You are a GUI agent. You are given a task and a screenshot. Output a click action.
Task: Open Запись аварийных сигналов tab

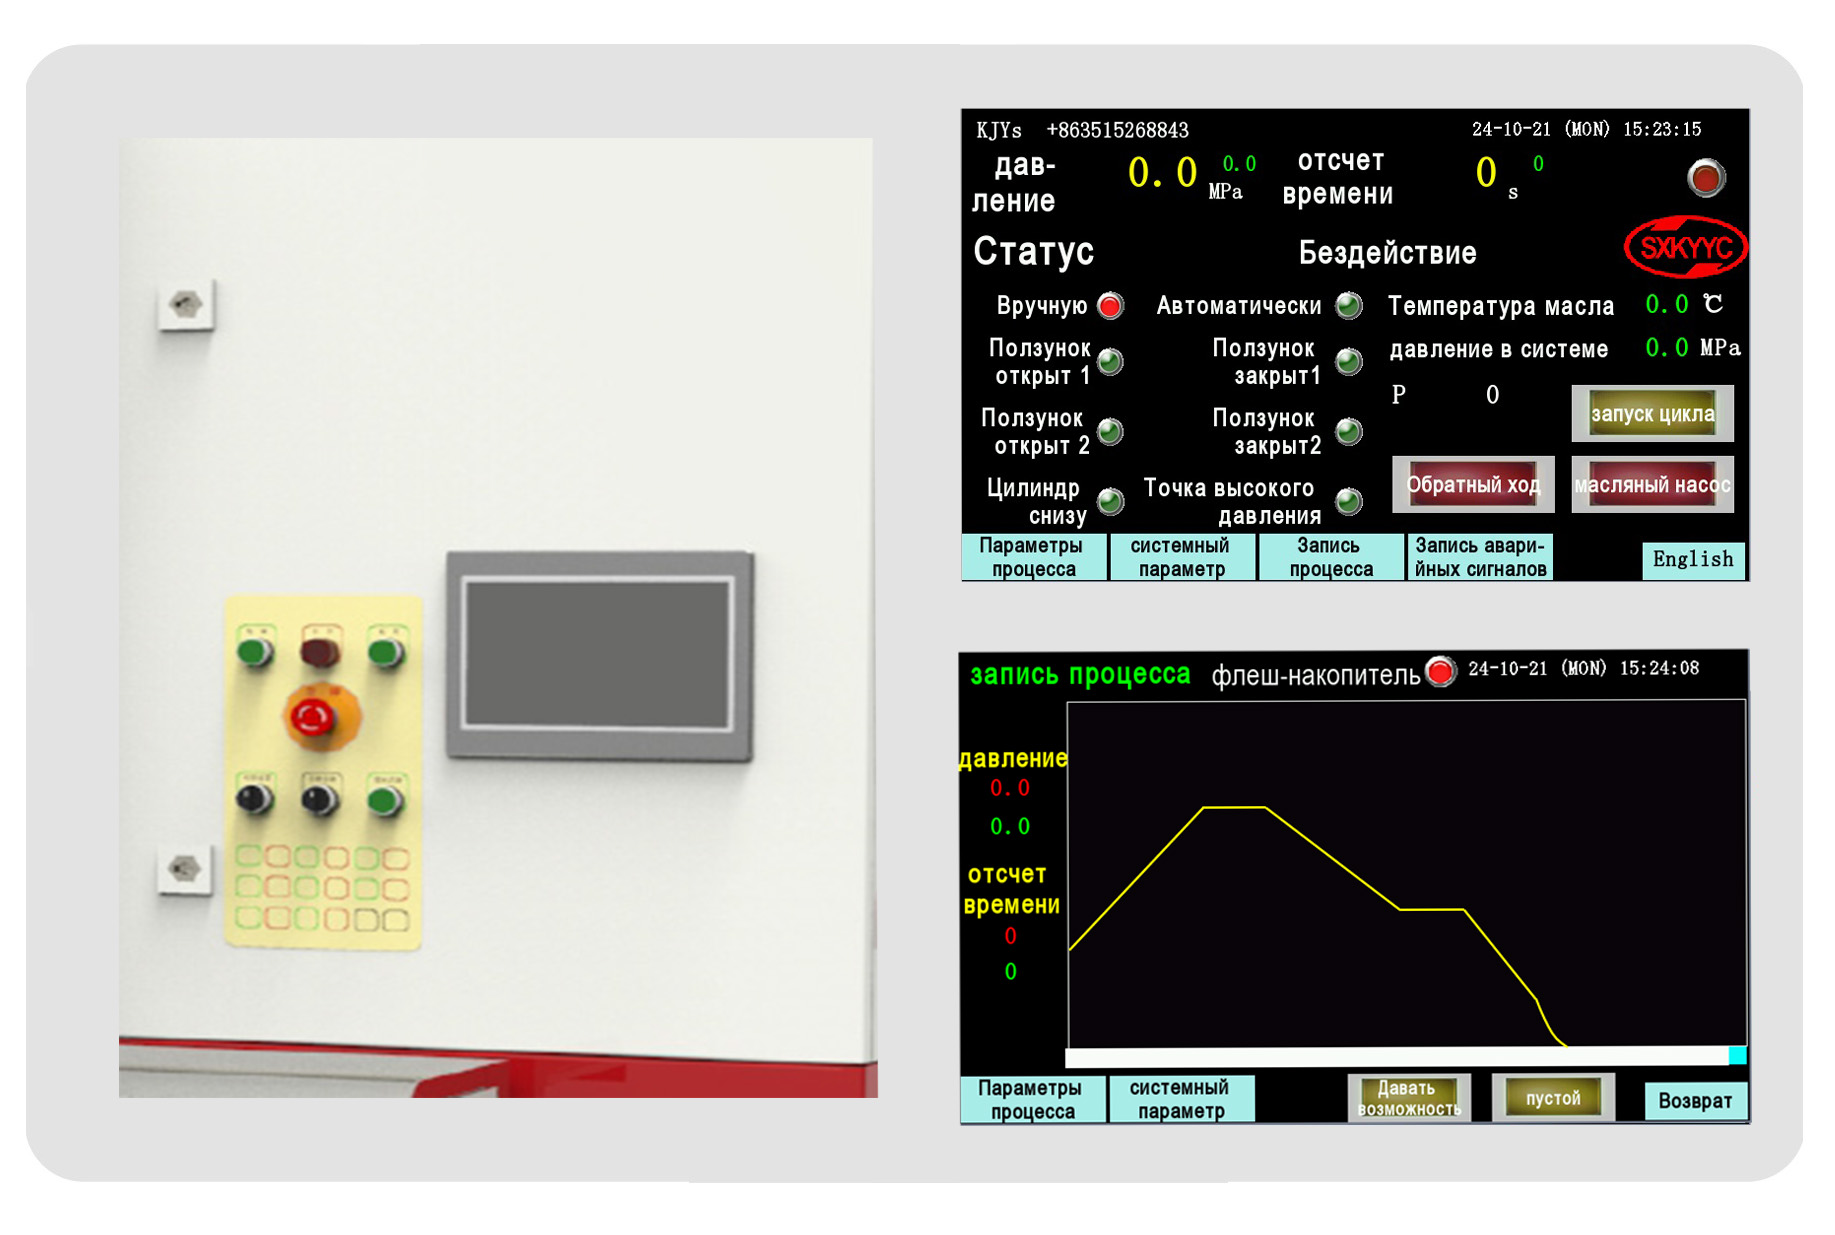1479,558
